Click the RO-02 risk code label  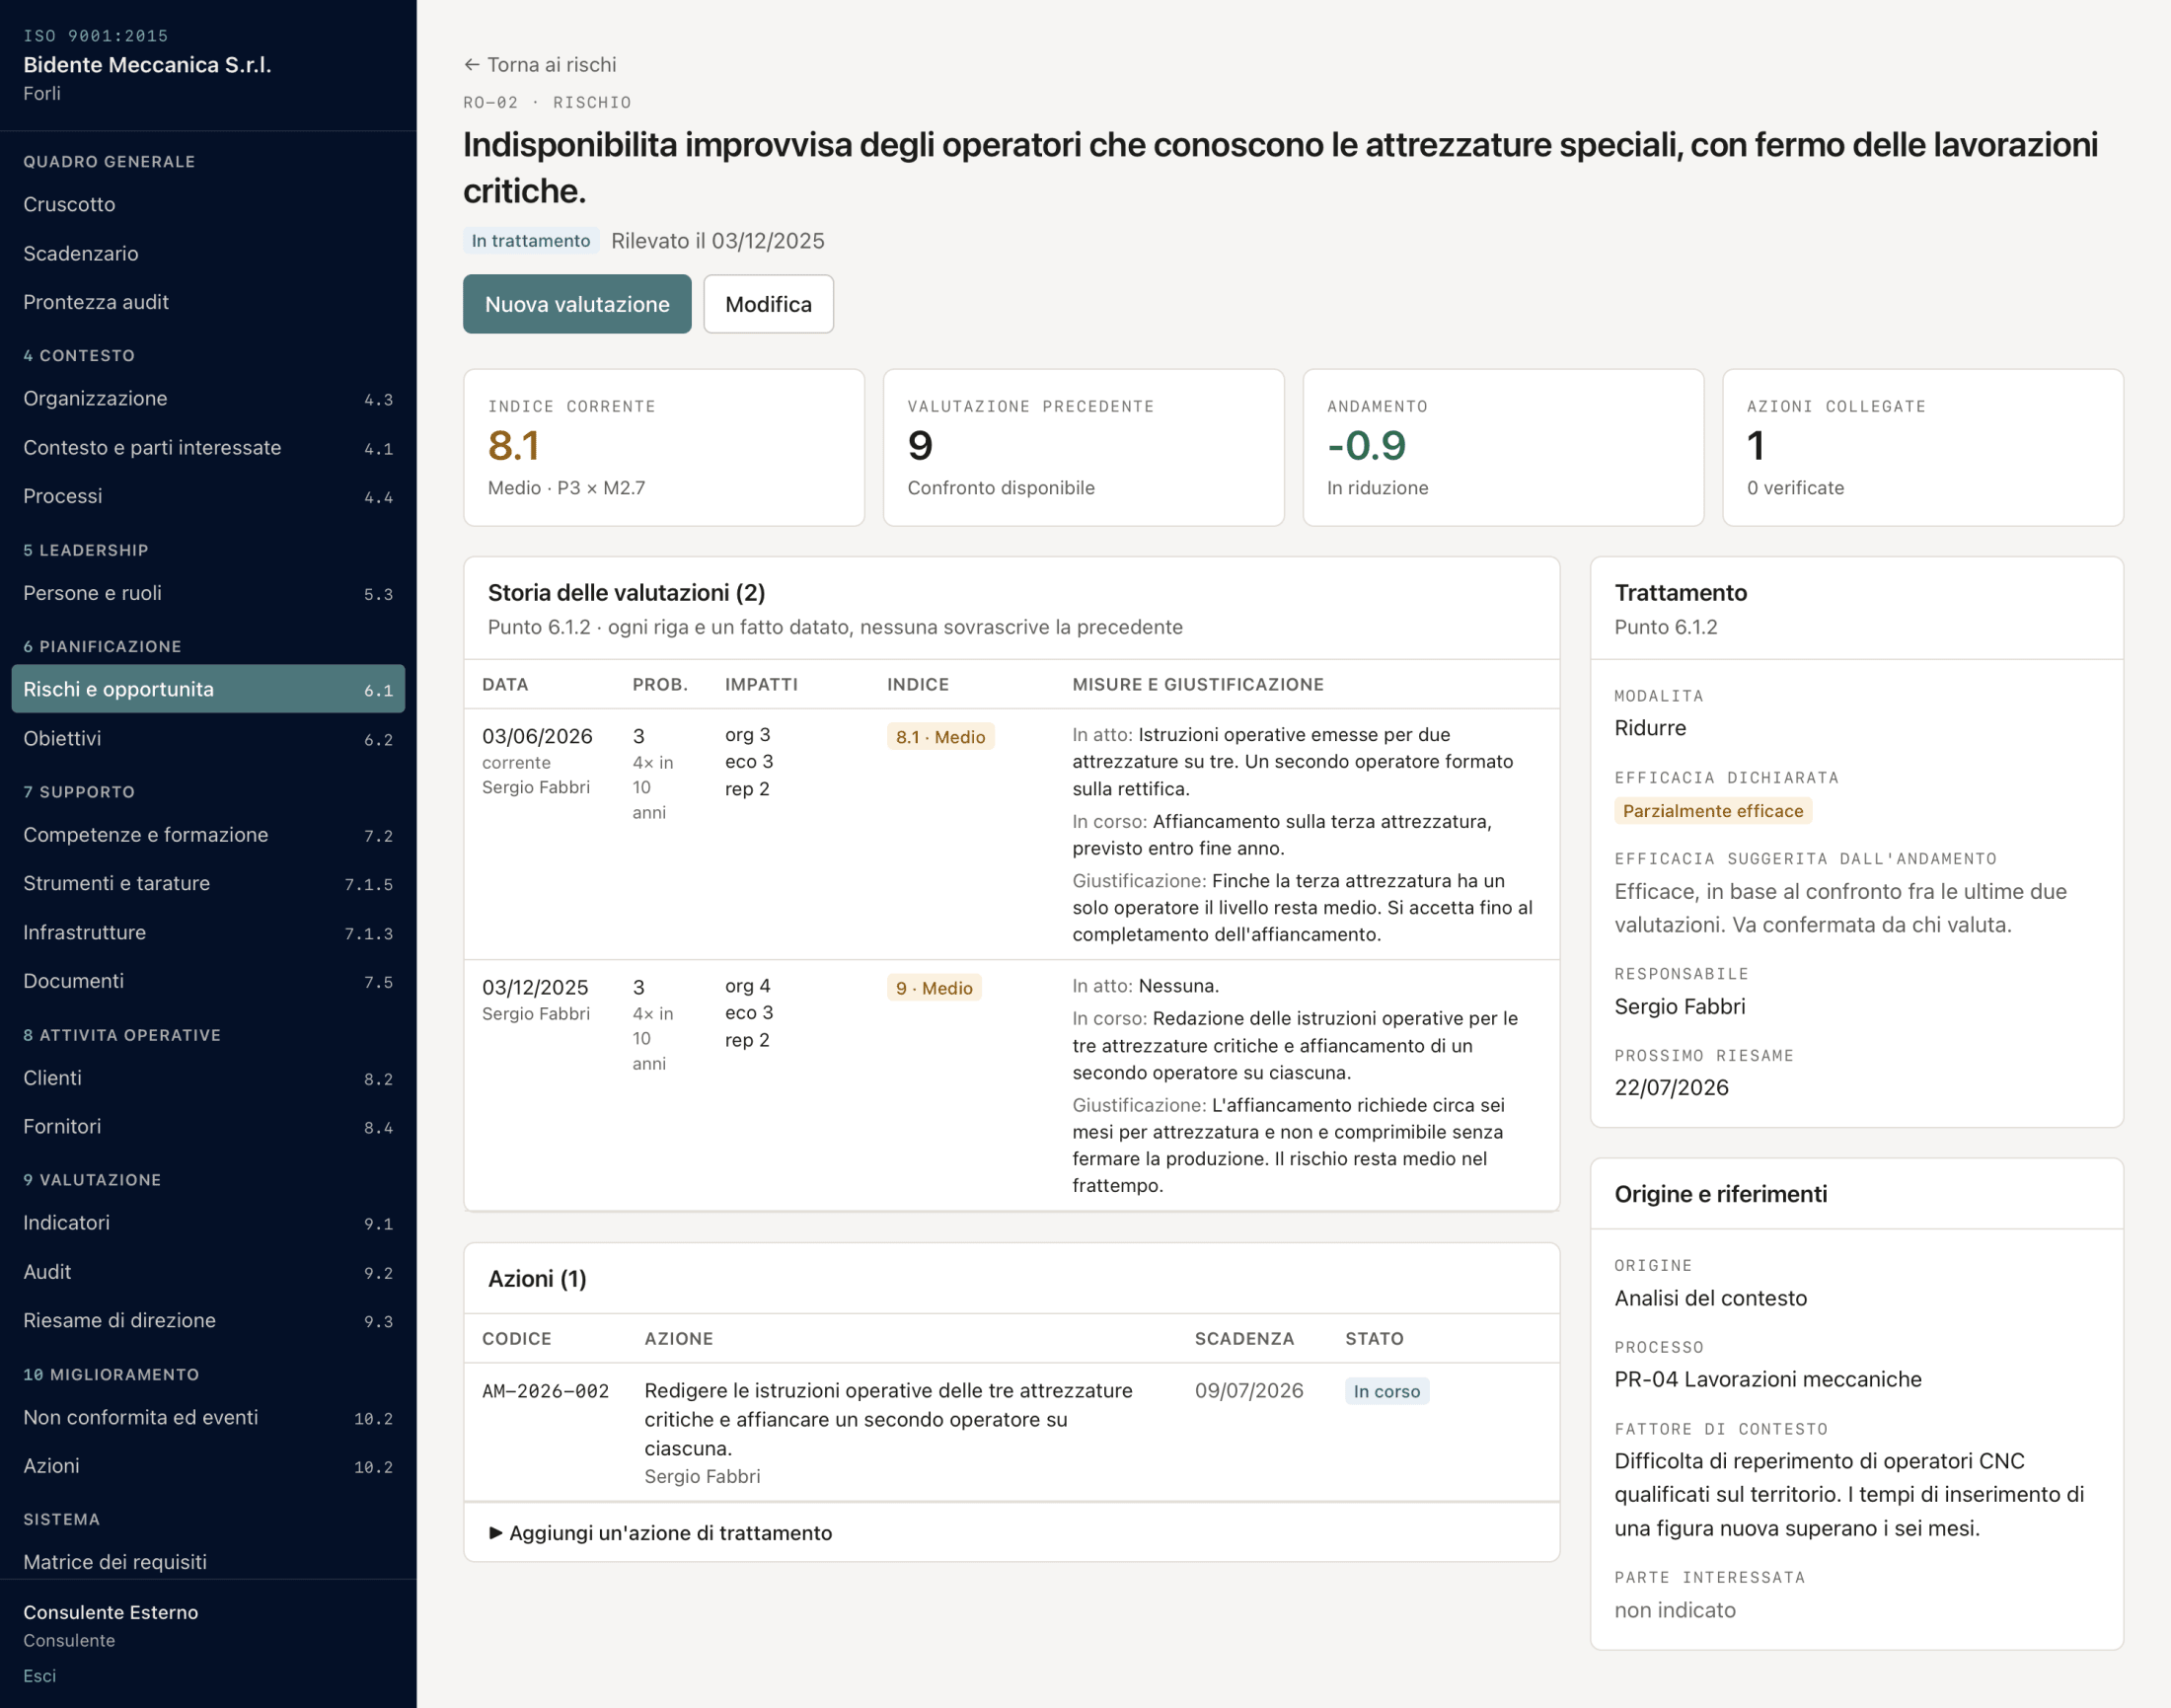490,103
